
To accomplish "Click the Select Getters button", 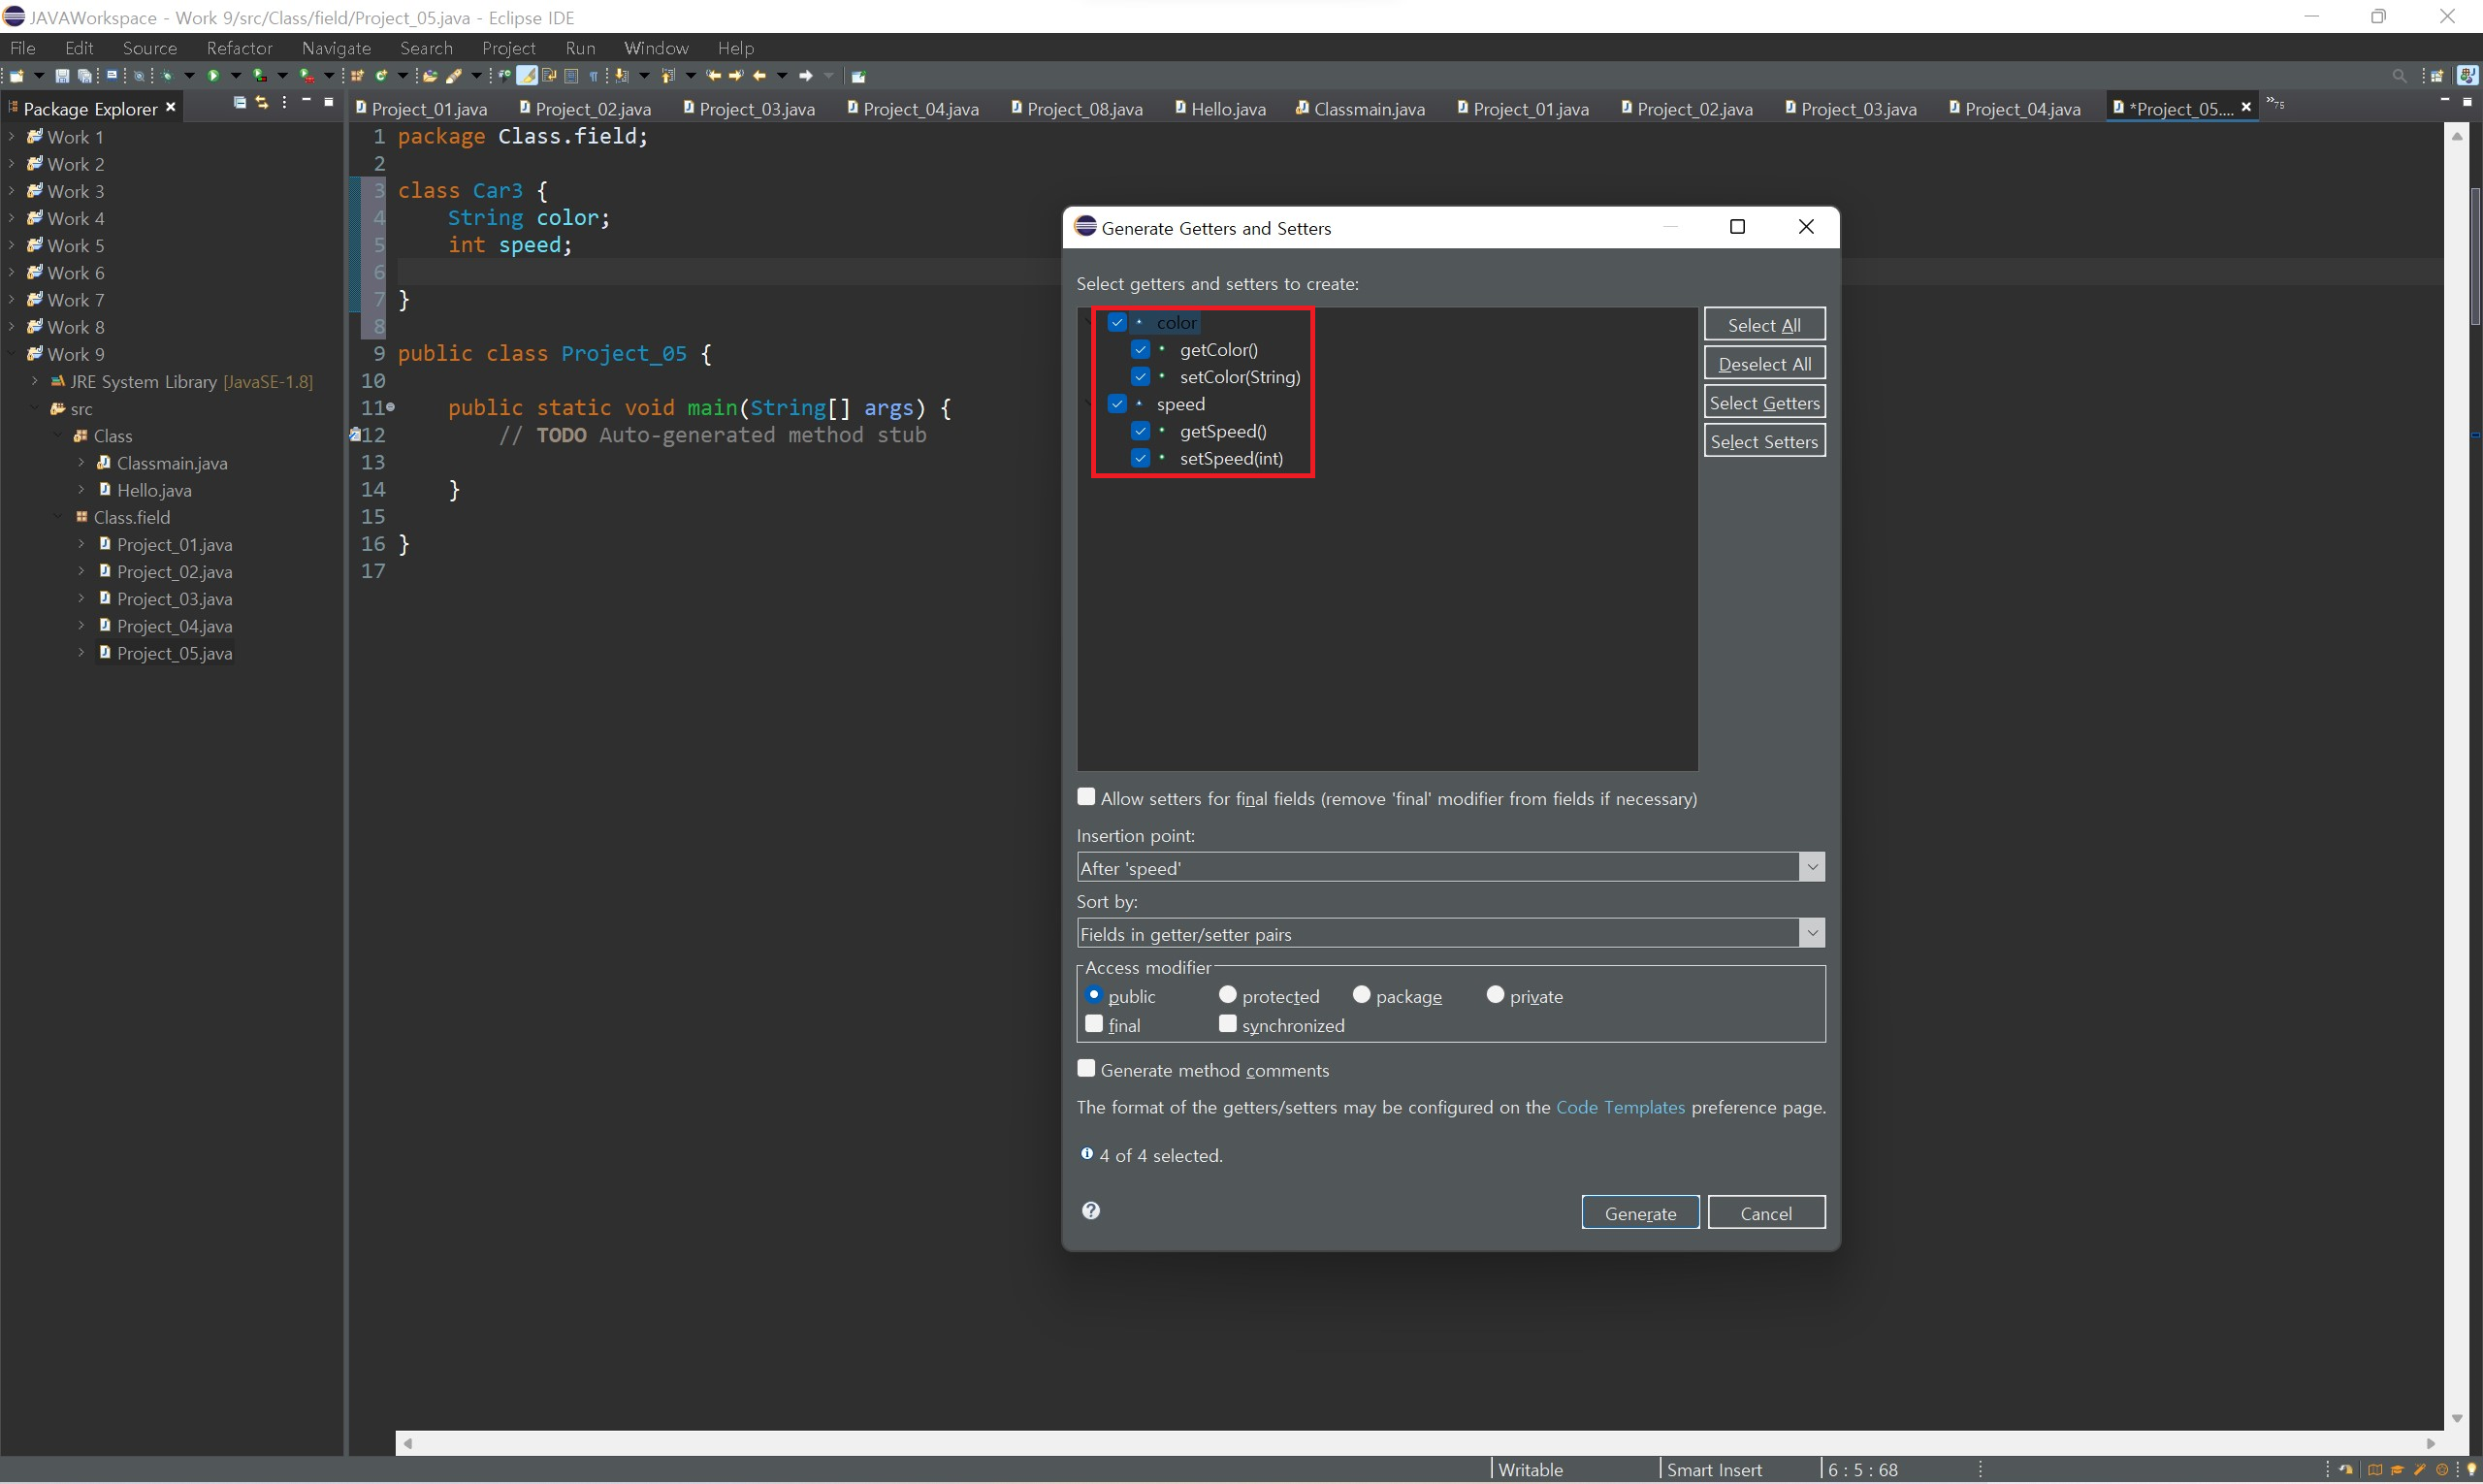I will click(1764, 403).
